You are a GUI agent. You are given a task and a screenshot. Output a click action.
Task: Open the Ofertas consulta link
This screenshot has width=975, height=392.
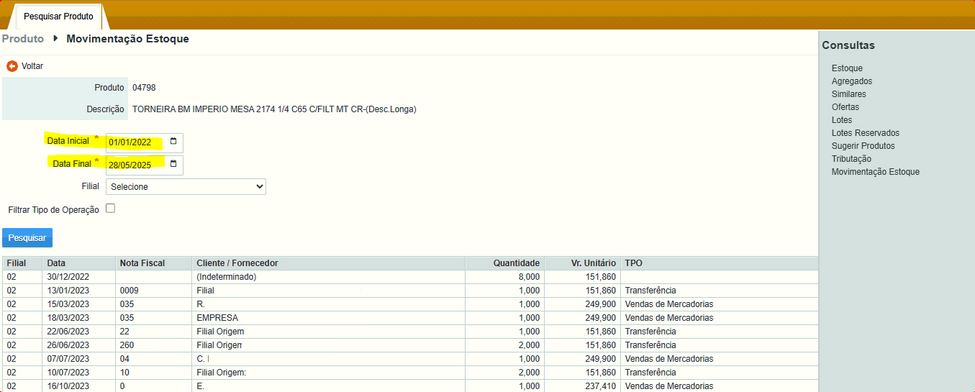(846, 107)
